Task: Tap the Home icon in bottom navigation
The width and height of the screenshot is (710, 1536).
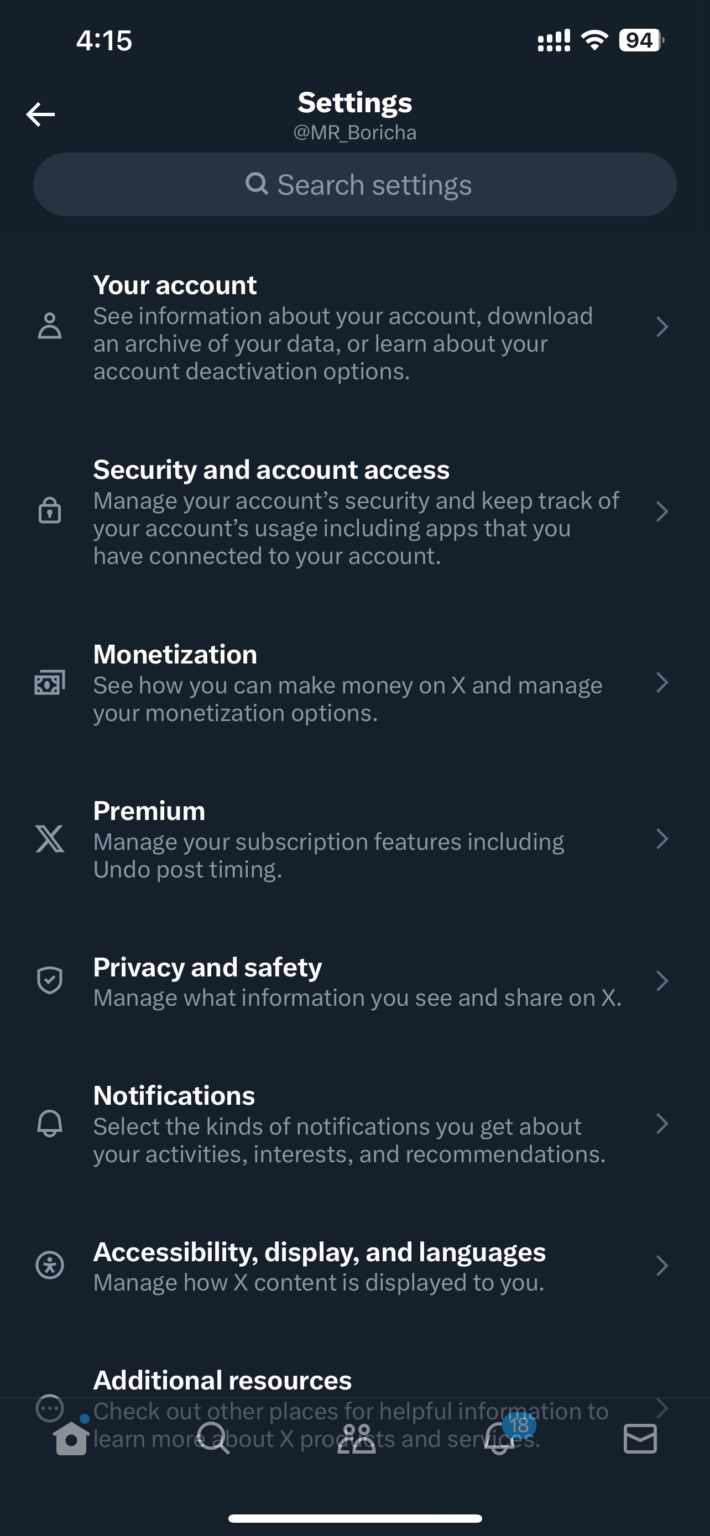Action: pyautogui.click(x=70, y=1440)
